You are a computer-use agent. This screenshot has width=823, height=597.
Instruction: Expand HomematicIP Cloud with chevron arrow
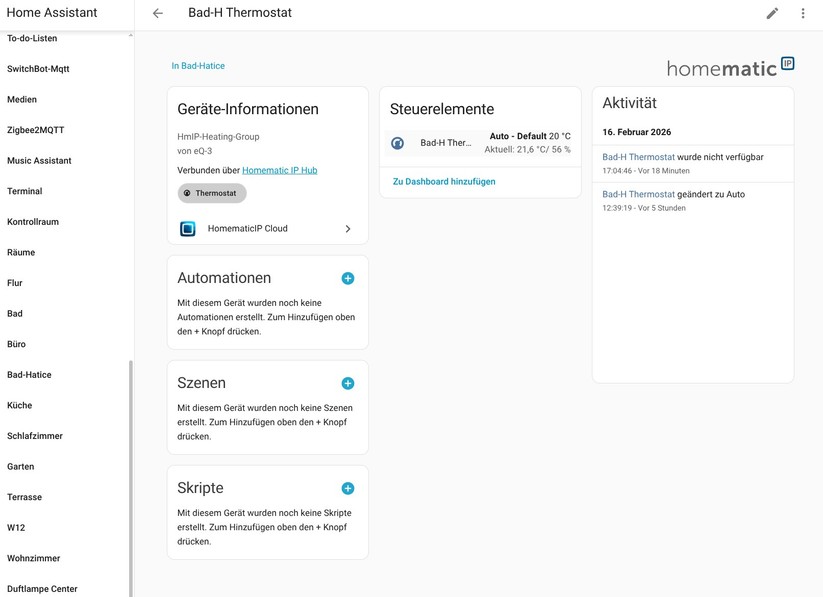[347, 228]
